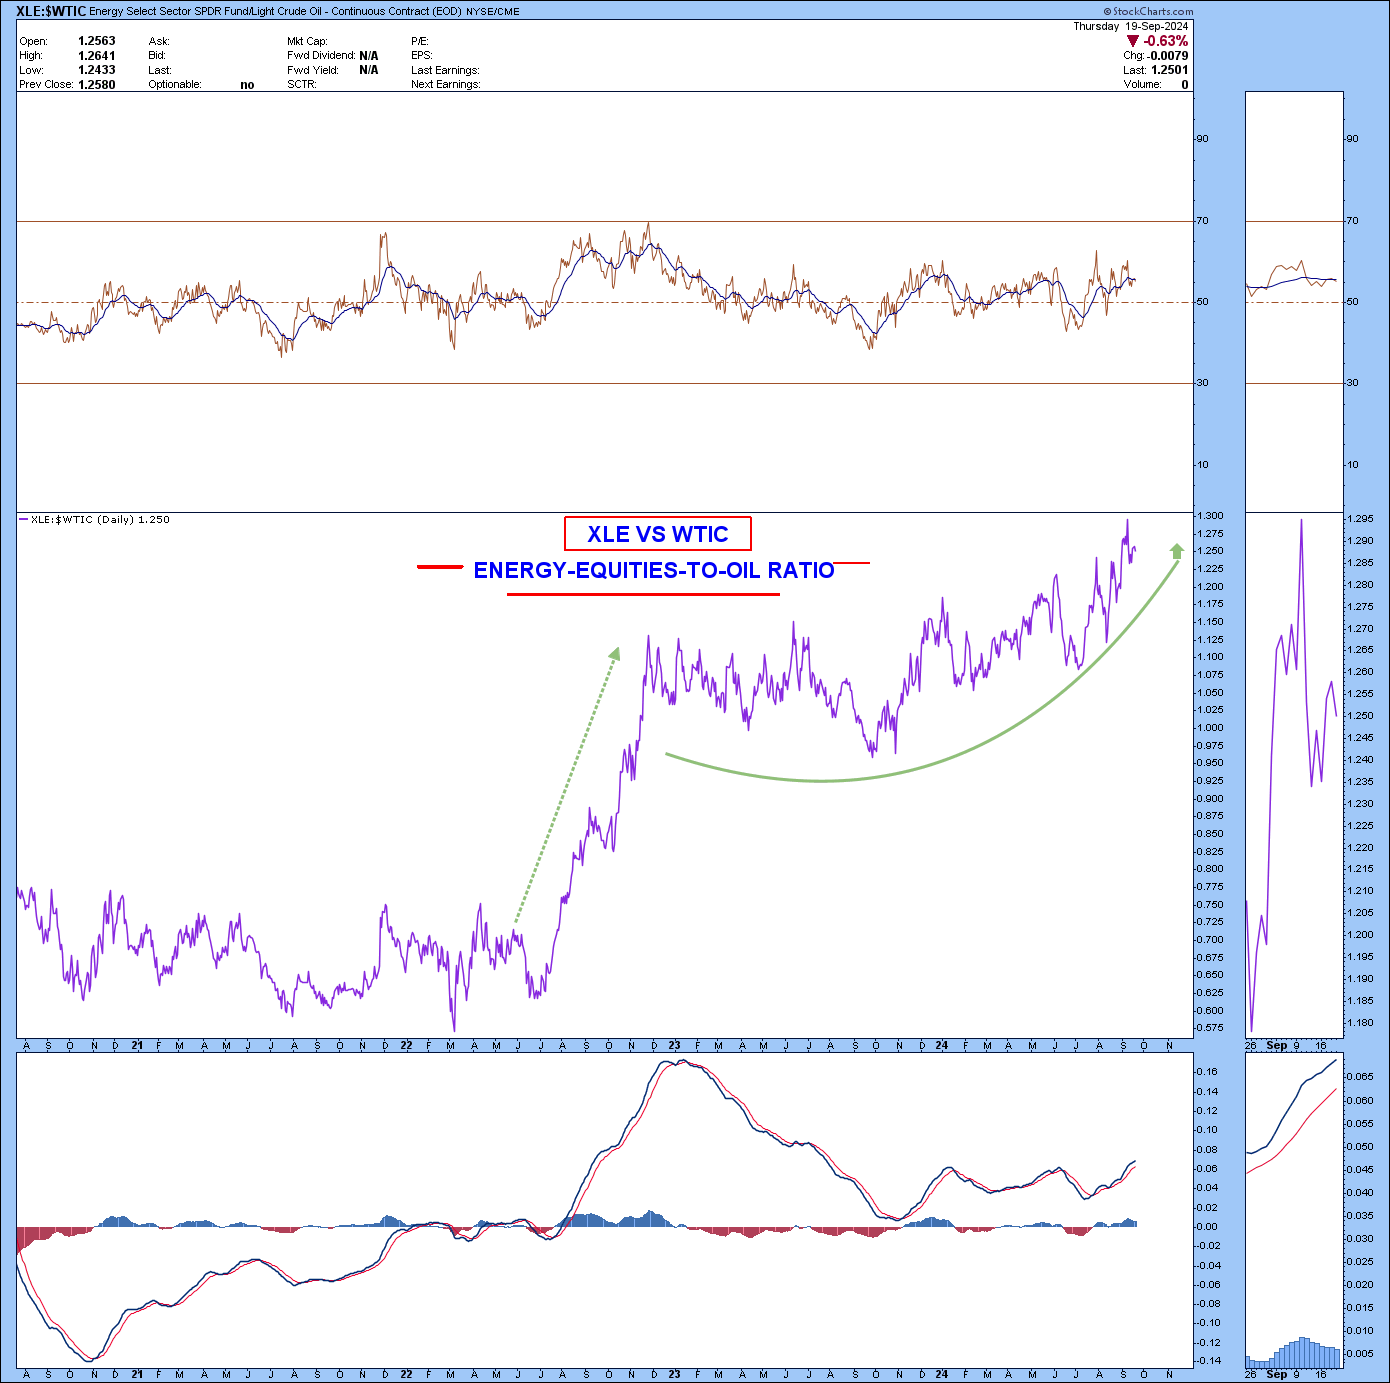Open the StockCharts.com watermark link
Viewport: 1390px width, 1383px height.
click(1148, 11)
